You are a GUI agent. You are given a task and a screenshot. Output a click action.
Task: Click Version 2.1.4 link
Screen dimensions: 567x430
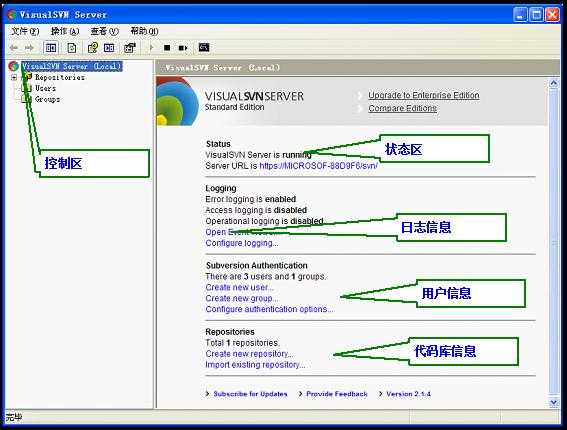[x=408, y=394]
